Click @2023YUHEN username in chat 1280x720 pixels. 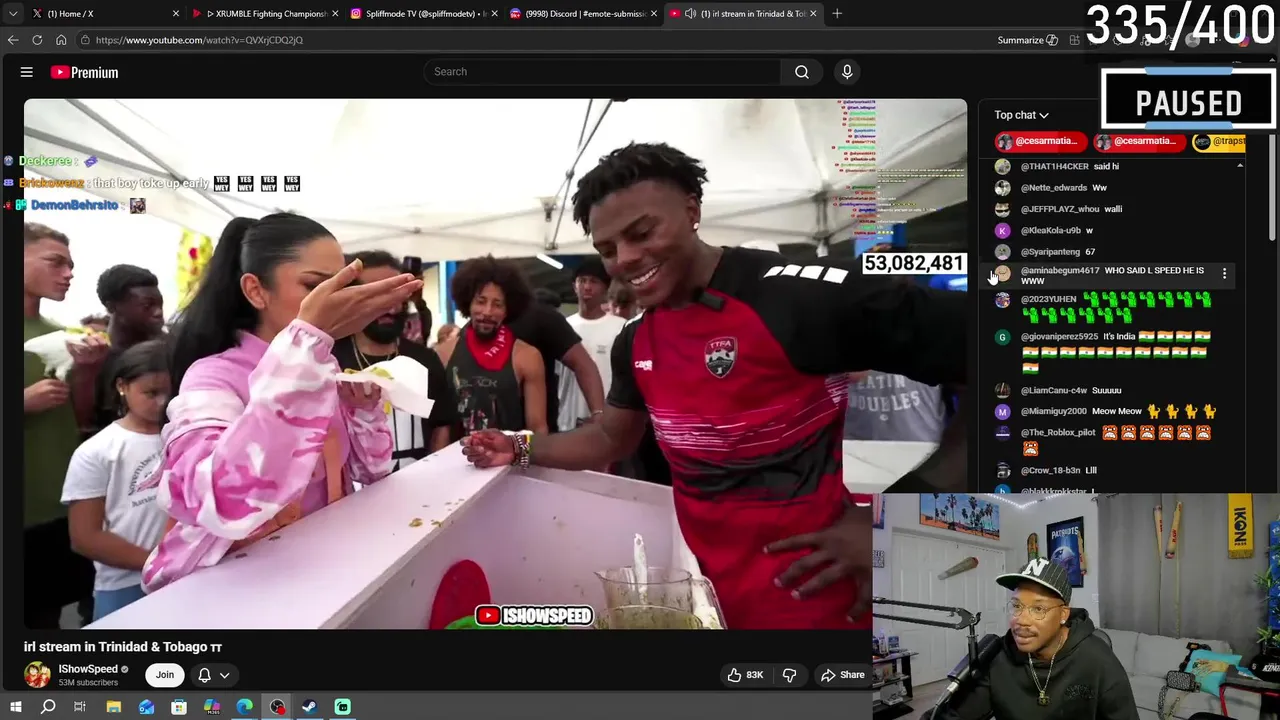[1048, 300]
